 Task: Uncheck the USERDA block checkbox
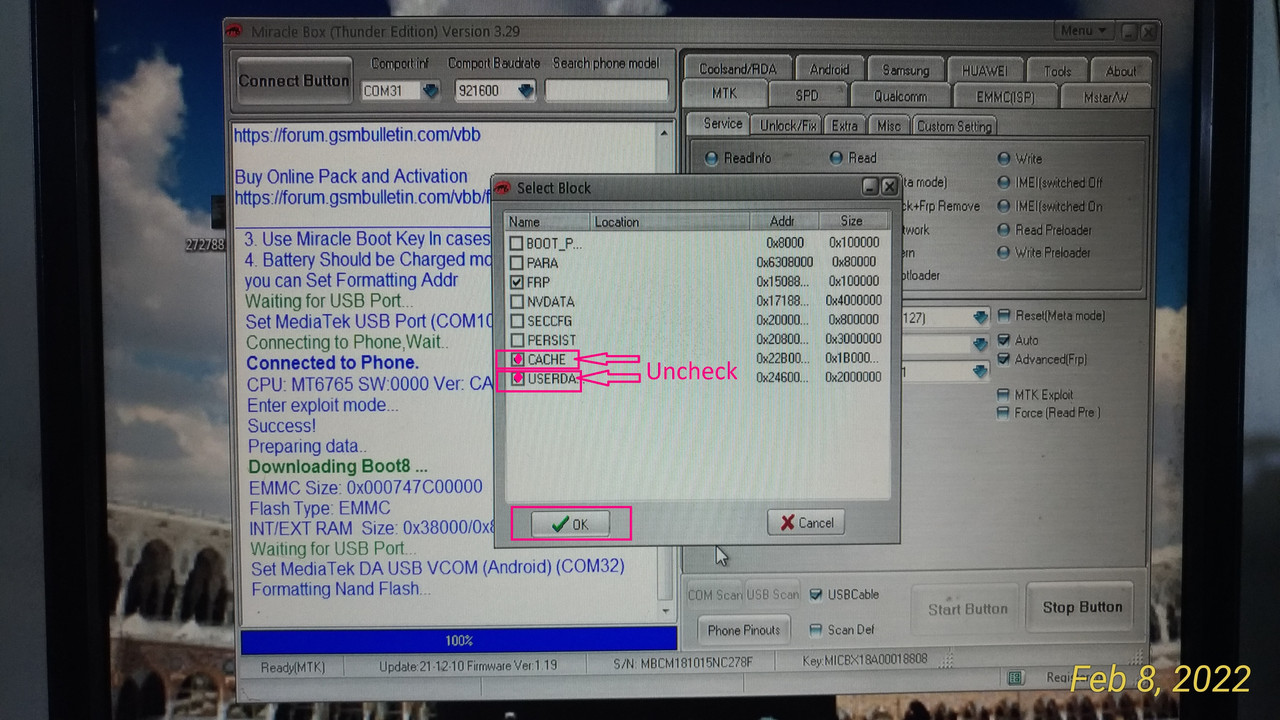(518, 379)
